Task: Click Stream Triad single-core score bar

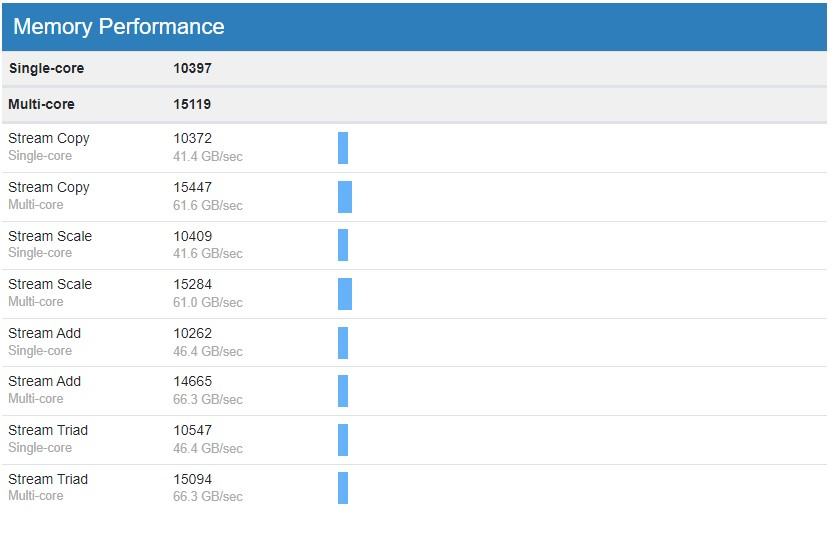Action: point(343,440)
